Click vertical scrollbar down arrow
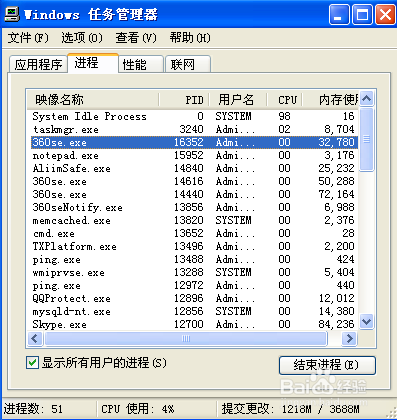Screen dimensions: 397x420 tap(367, 322)
